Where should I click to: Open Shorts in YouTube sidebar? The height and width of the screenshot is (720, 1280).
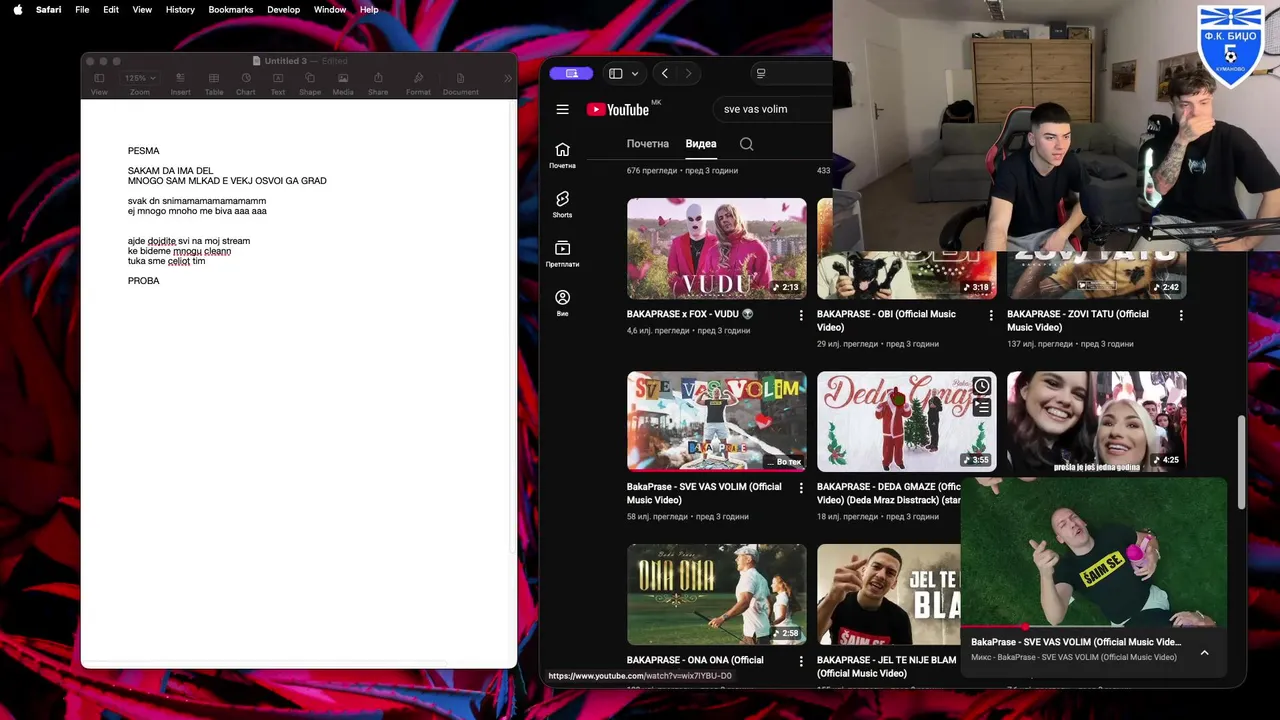(x=563, y=204)
